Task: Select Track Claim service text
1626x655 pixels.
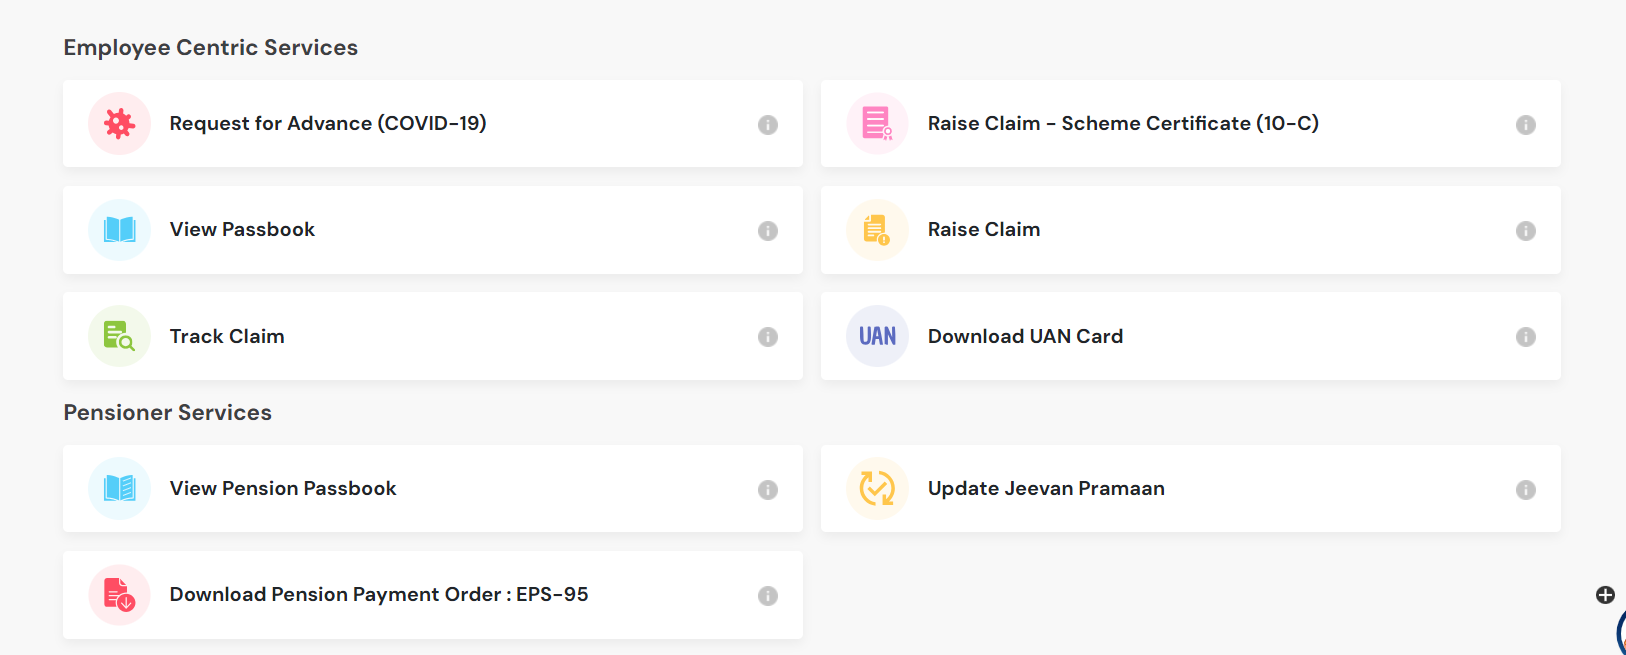Action: click(x=227, y=336)
